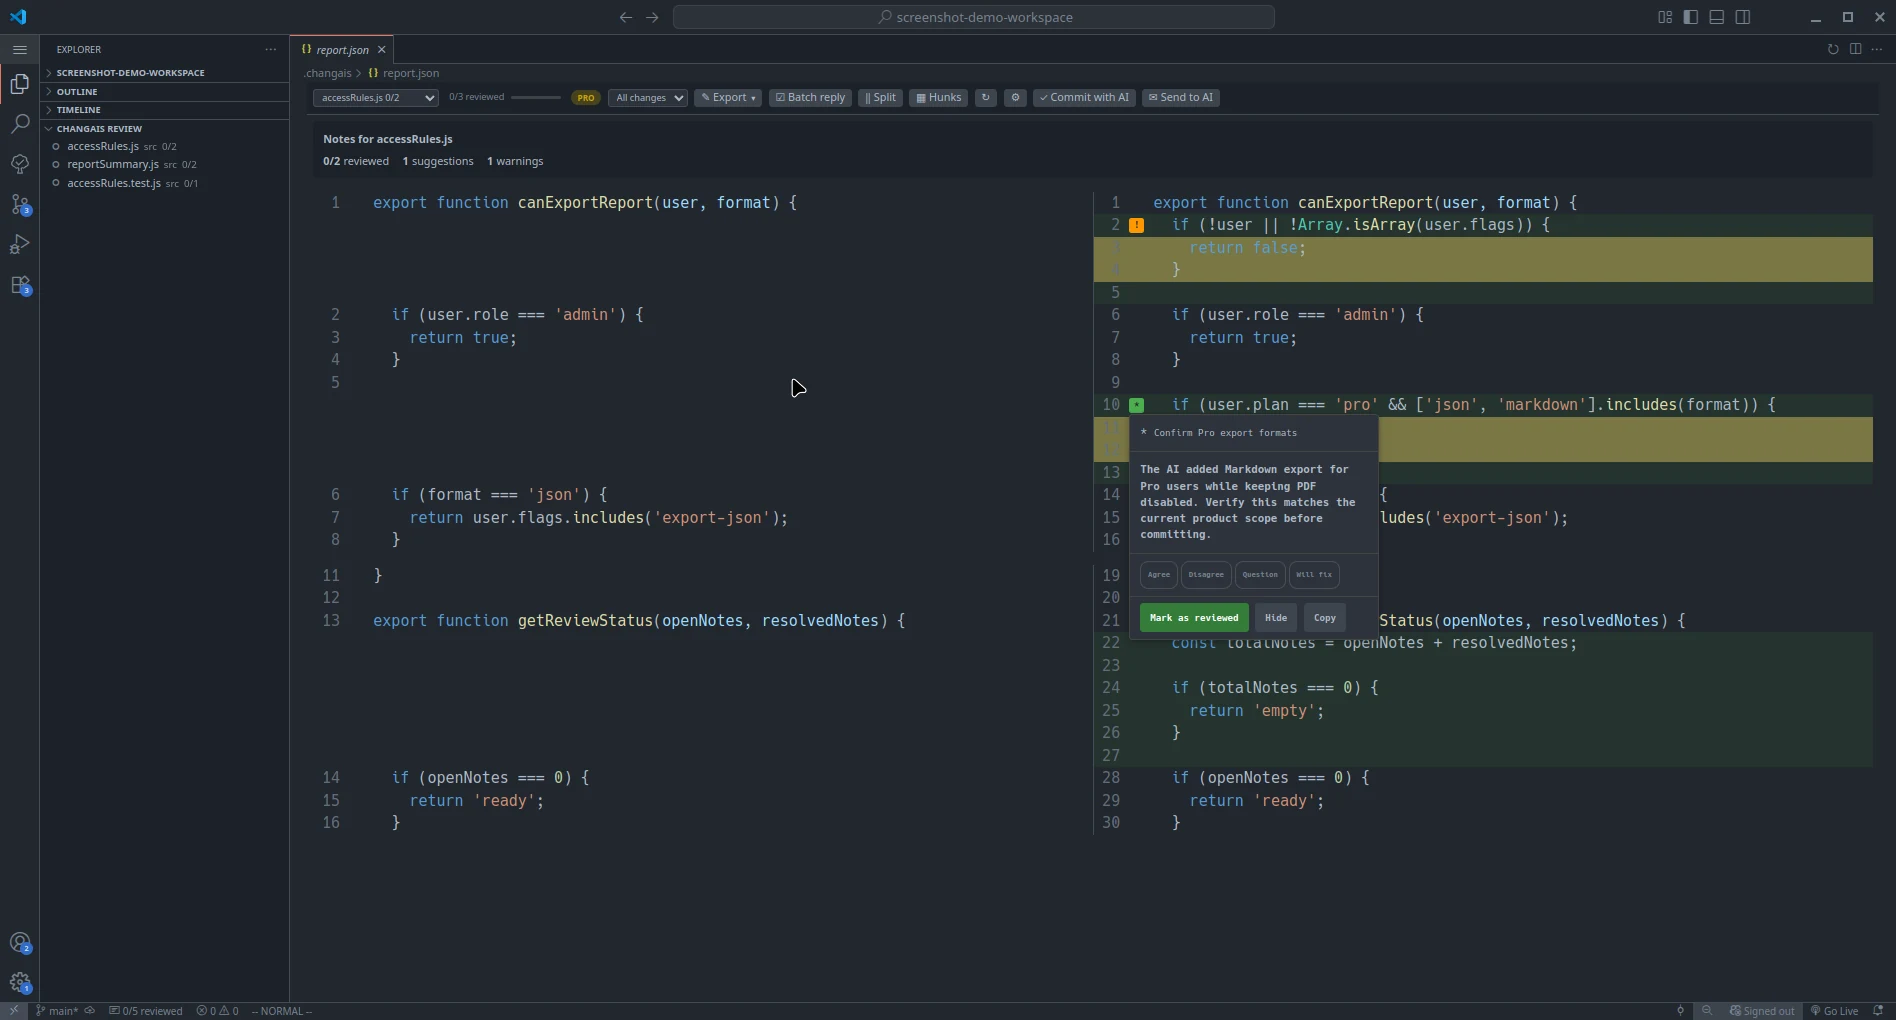Click the command center search box
Viewport: 1896px width, 1020px height.
pos(974,17)
